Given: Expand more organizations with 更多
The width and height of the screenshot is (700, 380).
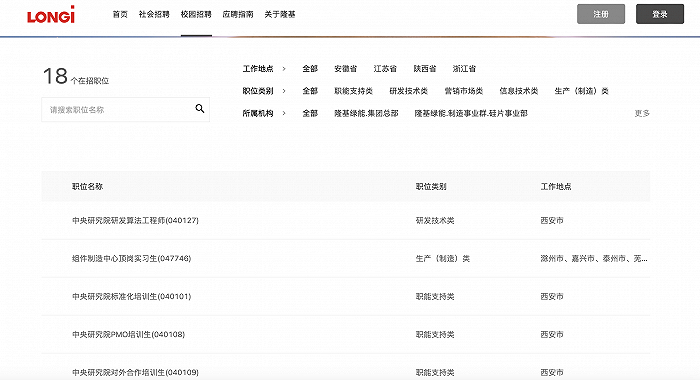Looking at the screenshot, I should (x=642, y=113).
